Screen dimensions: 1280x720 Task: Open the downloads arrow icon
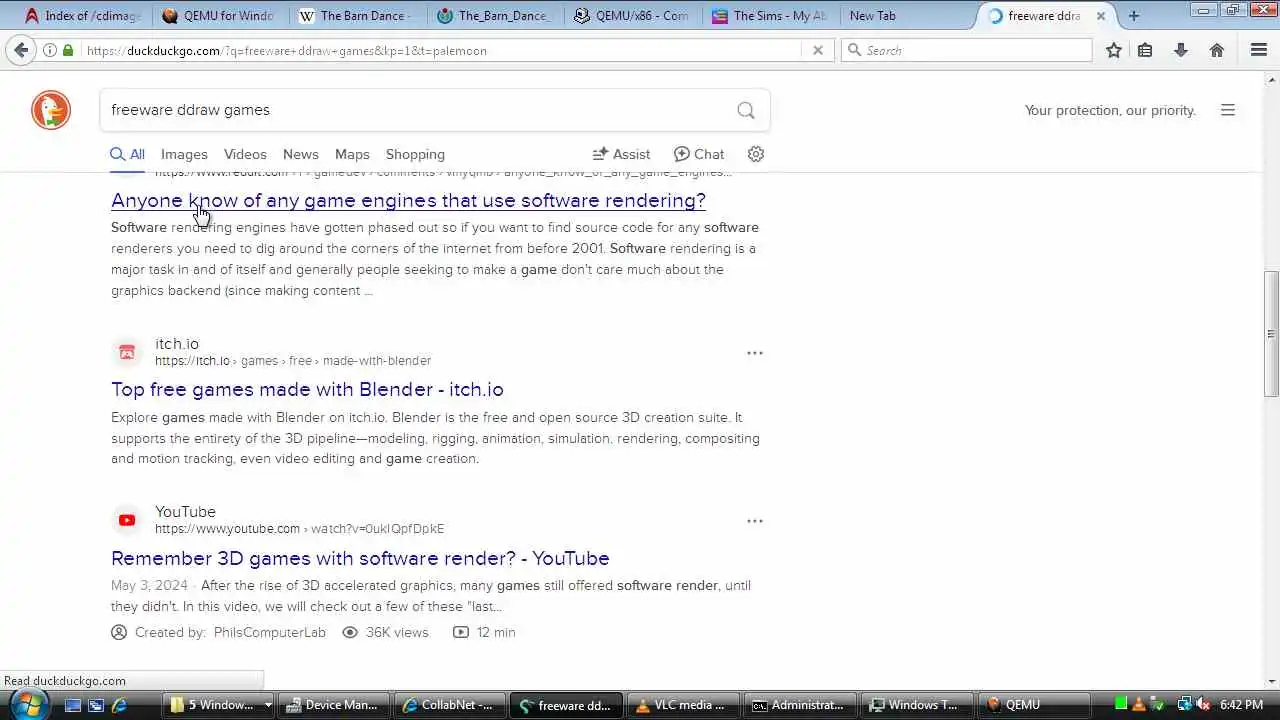1181,50
